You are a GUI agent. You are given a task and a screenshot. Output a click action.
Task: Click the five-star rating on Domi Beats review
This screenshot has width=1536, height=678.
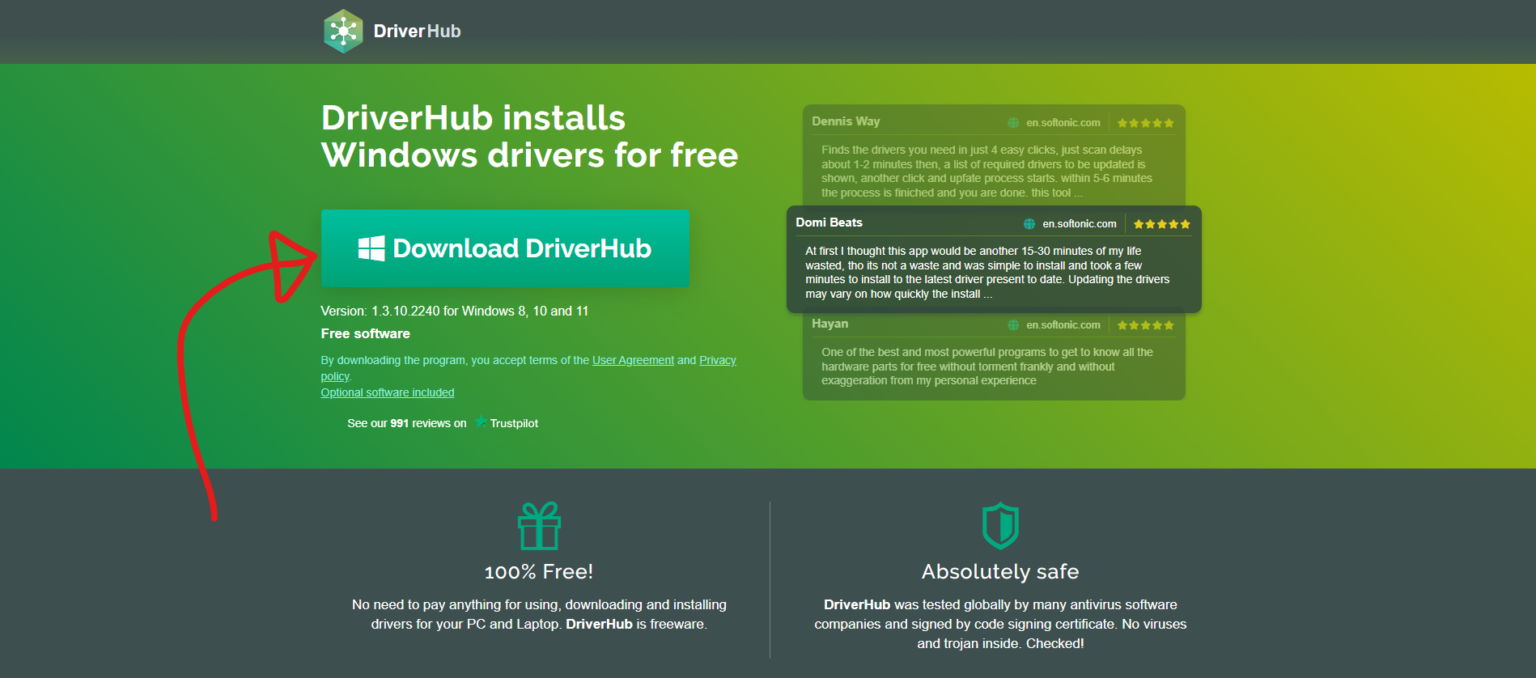tap(1160, 223)
